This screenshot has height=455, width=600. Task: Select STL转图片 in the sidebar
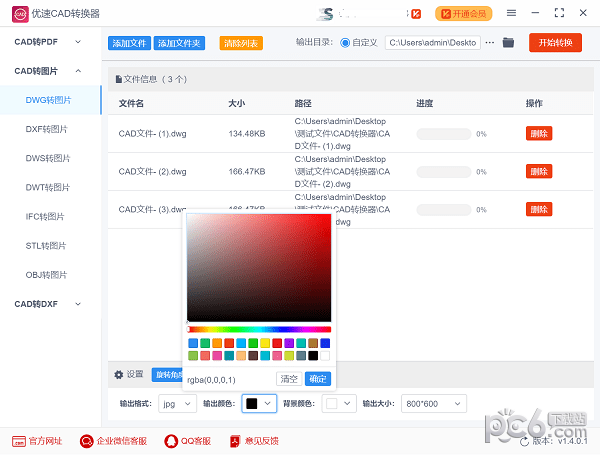(x=47, y=245)
